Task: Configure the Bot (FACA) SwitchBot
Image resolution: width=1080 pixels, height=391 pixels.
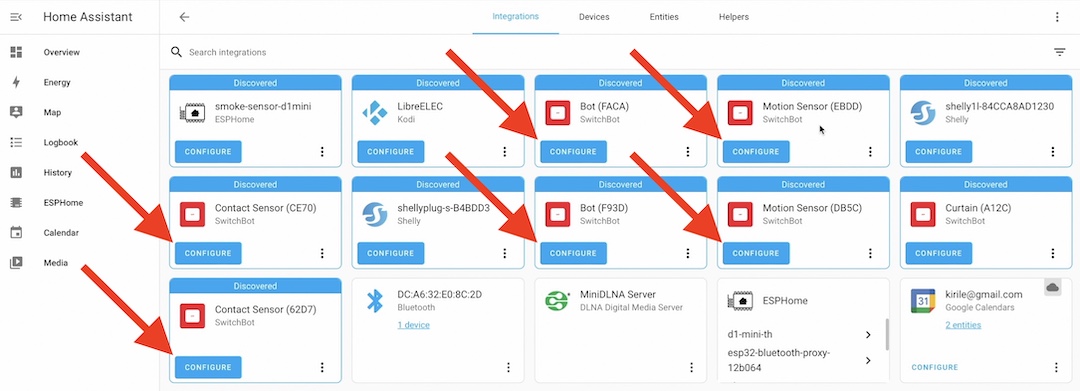Action: coord(573,151)
